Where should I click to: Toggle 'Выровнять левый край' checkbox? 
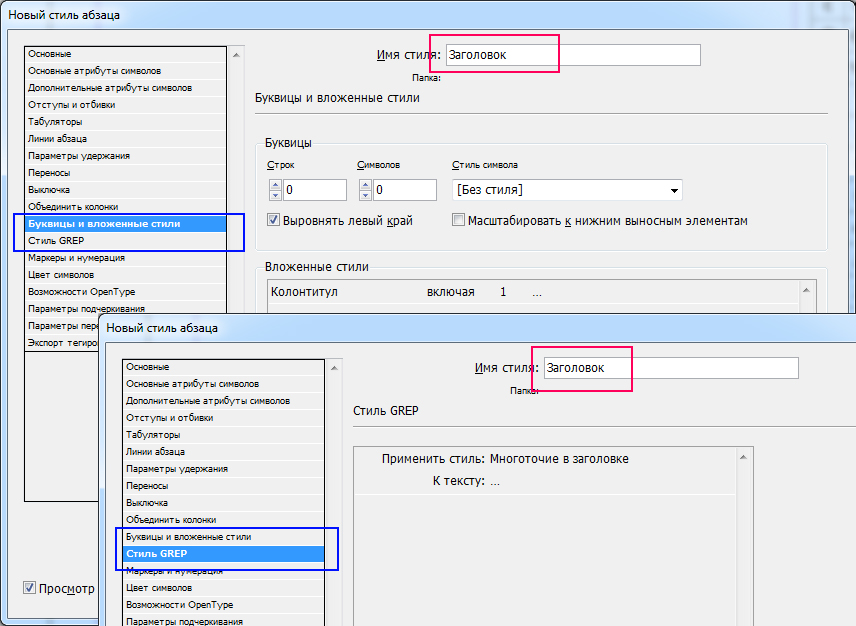coord(274,220)
